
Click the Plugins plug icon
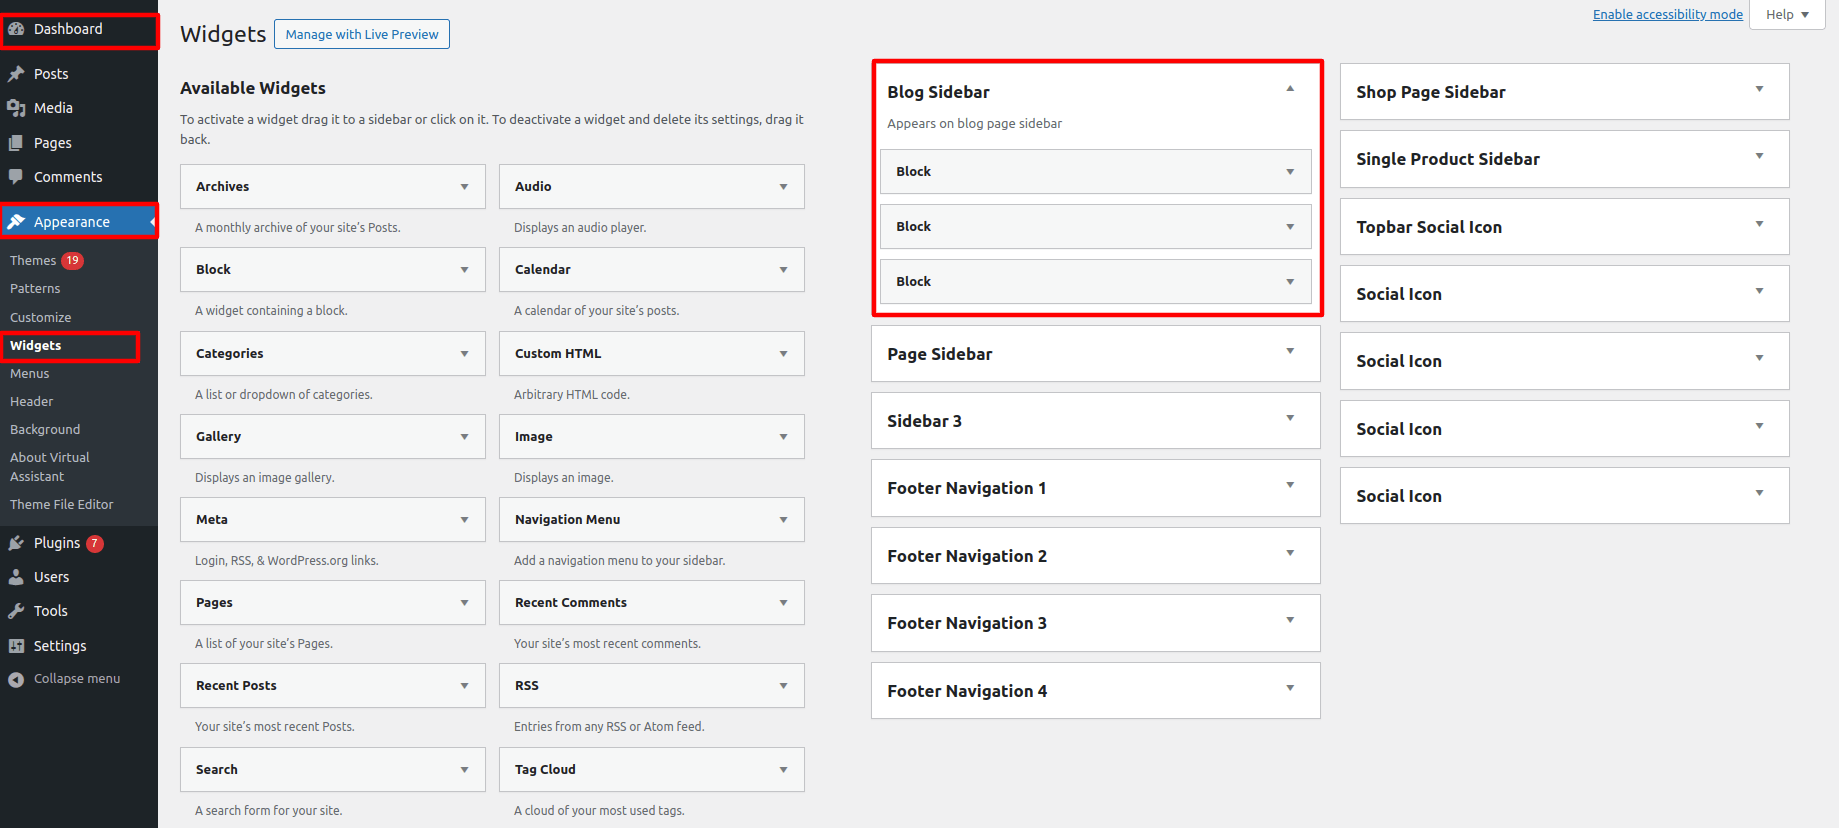click(x=16, y=543)
